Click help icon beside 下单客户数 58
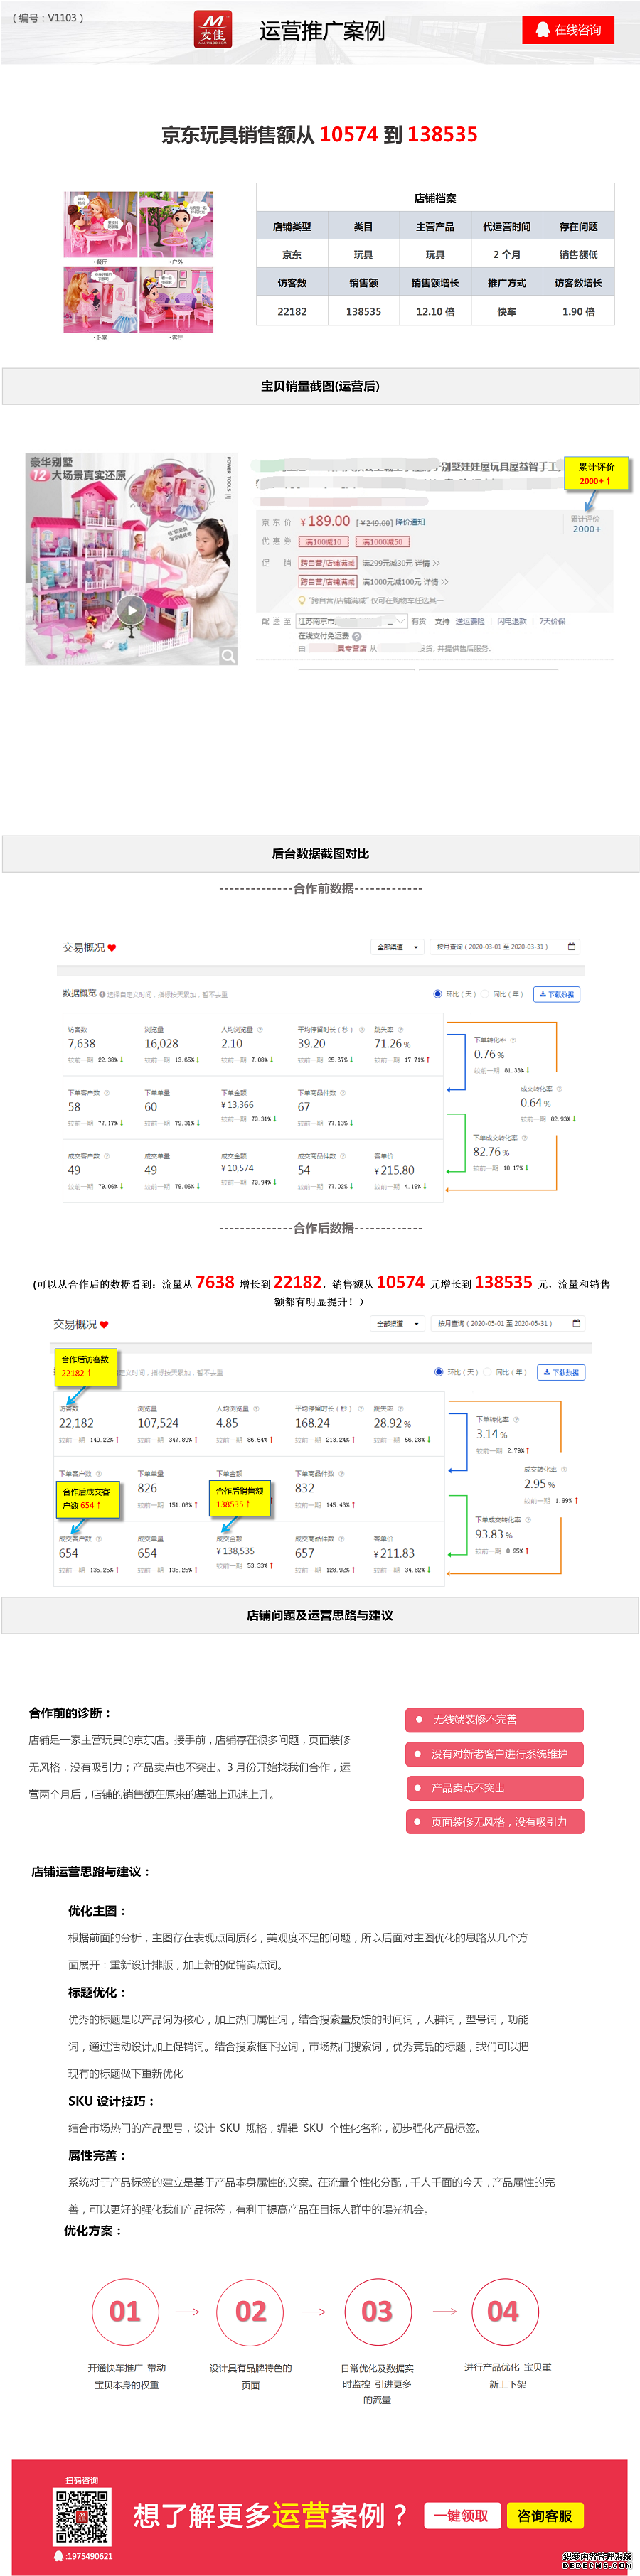Image resolution: width=640 pixels, height=2576 pixels. (x=107, y=1092)
